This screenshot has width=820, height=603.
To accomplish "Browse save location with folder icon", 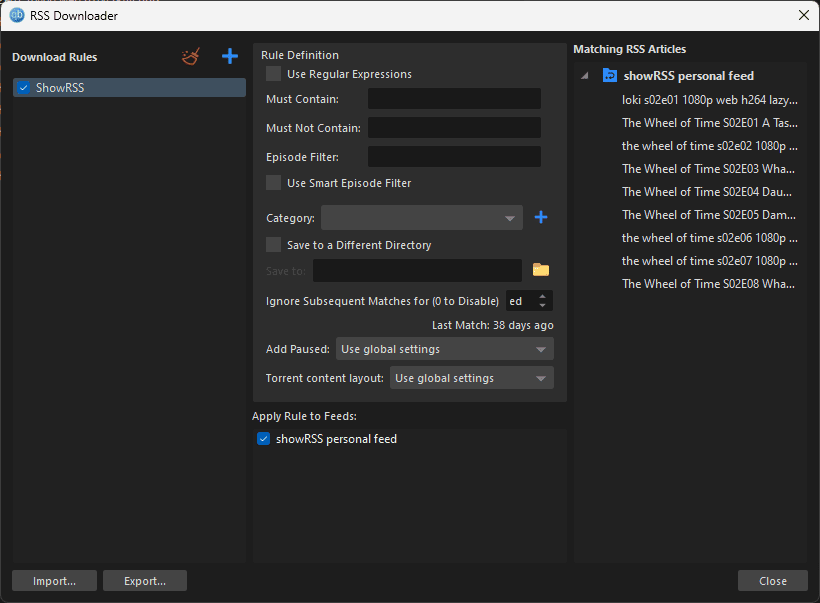I will [541, 270].
